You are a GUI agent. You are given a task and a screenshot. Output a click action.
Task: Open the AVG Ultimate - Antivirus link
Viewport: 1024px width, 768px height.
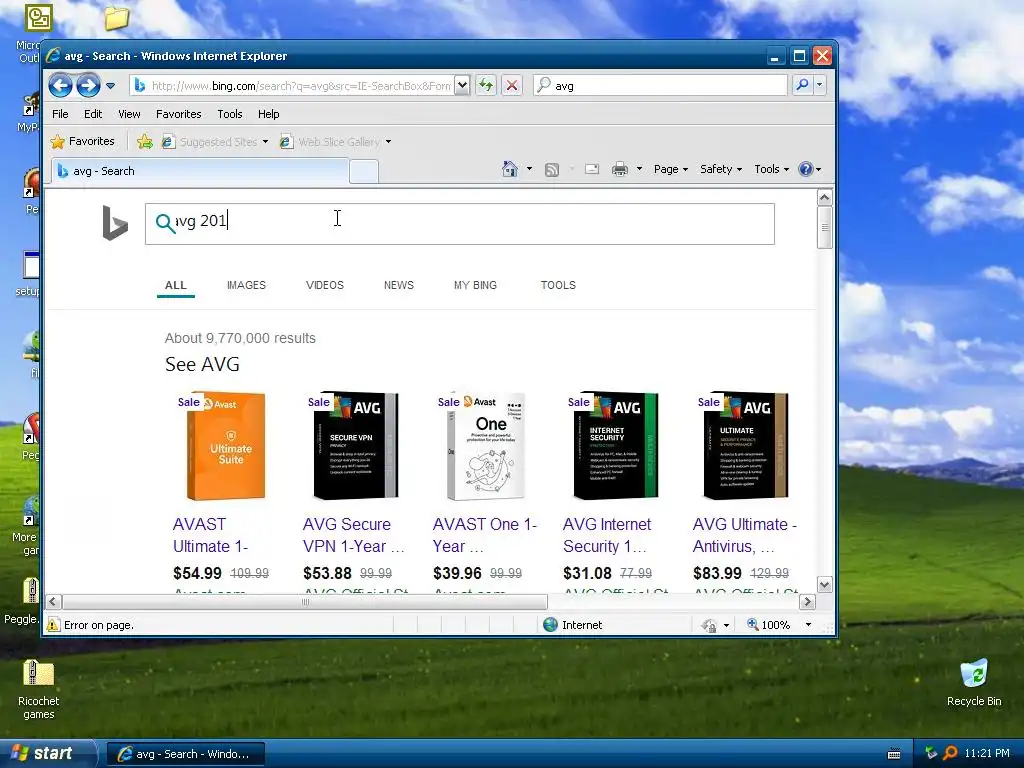tap(744, 536)
